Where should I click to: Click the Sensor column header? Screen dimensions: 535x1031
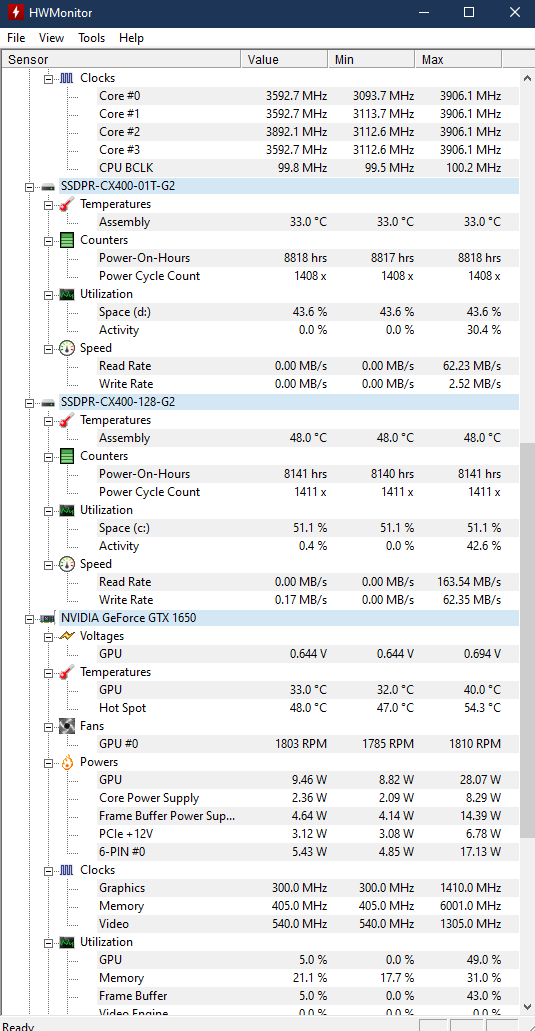122,60
